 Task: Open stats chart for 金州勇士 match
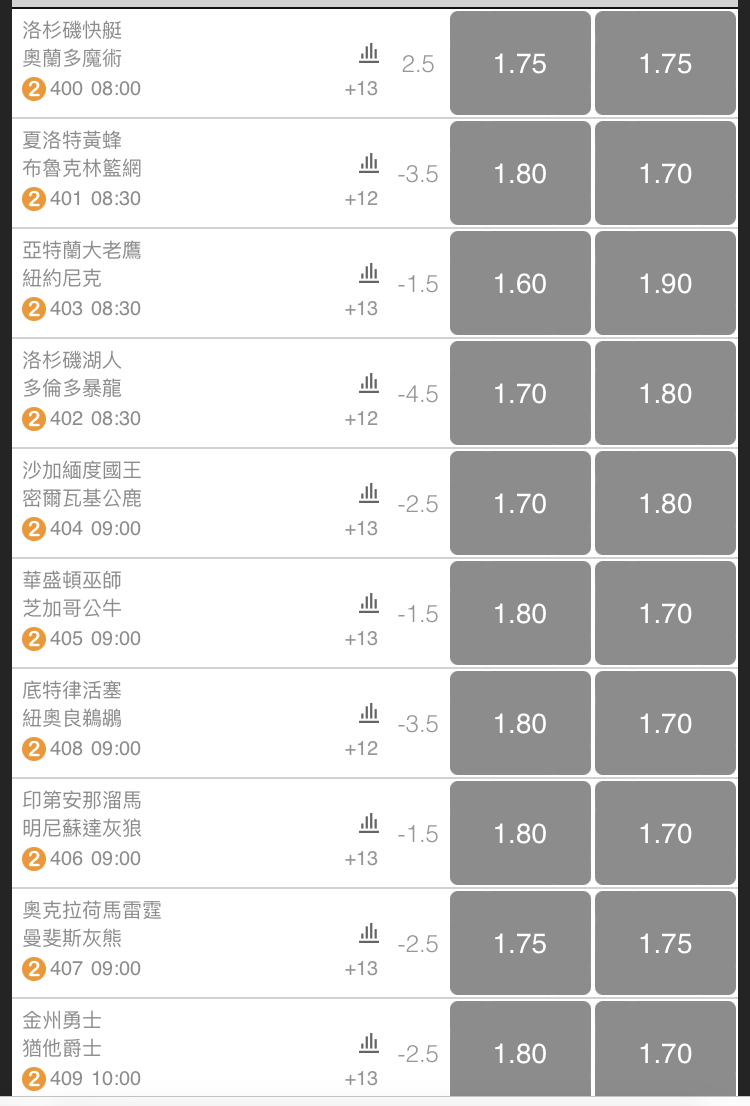[x=368, y=1043]
